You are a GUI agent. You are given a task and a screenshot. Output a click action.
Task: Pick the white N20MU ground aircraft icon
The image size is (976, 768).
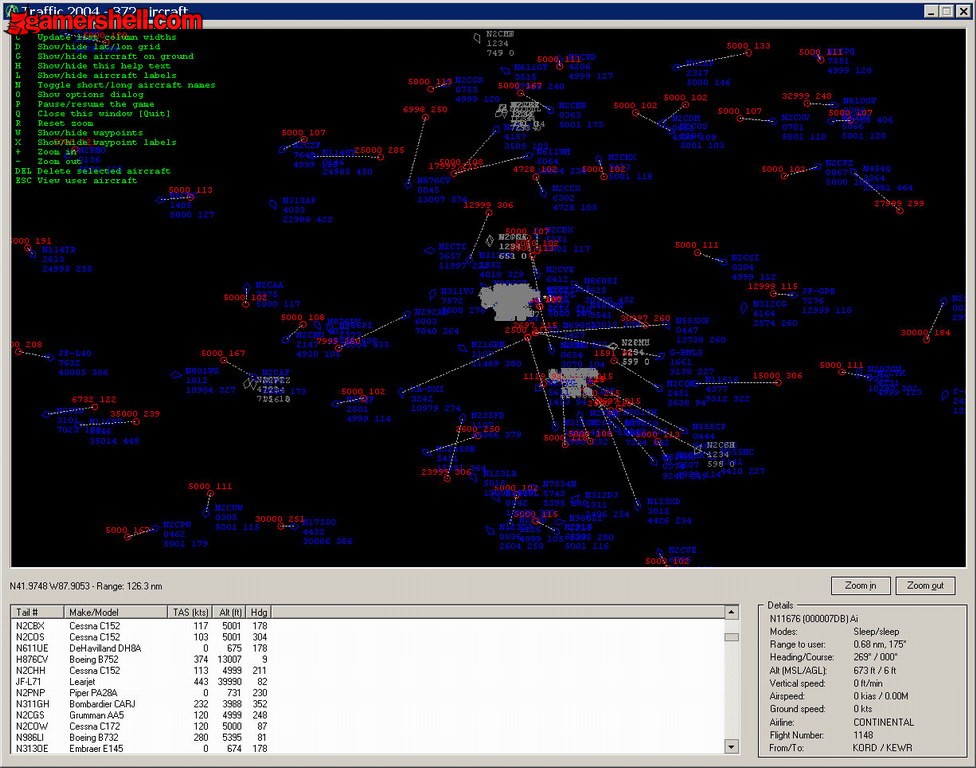[613, 346]
